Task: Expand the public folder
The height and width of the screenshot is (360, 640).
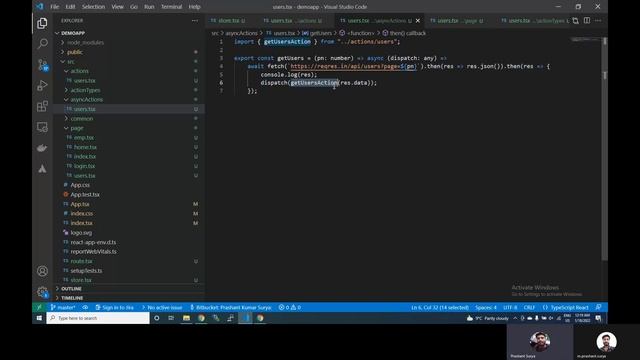Action: click(130, 52)
